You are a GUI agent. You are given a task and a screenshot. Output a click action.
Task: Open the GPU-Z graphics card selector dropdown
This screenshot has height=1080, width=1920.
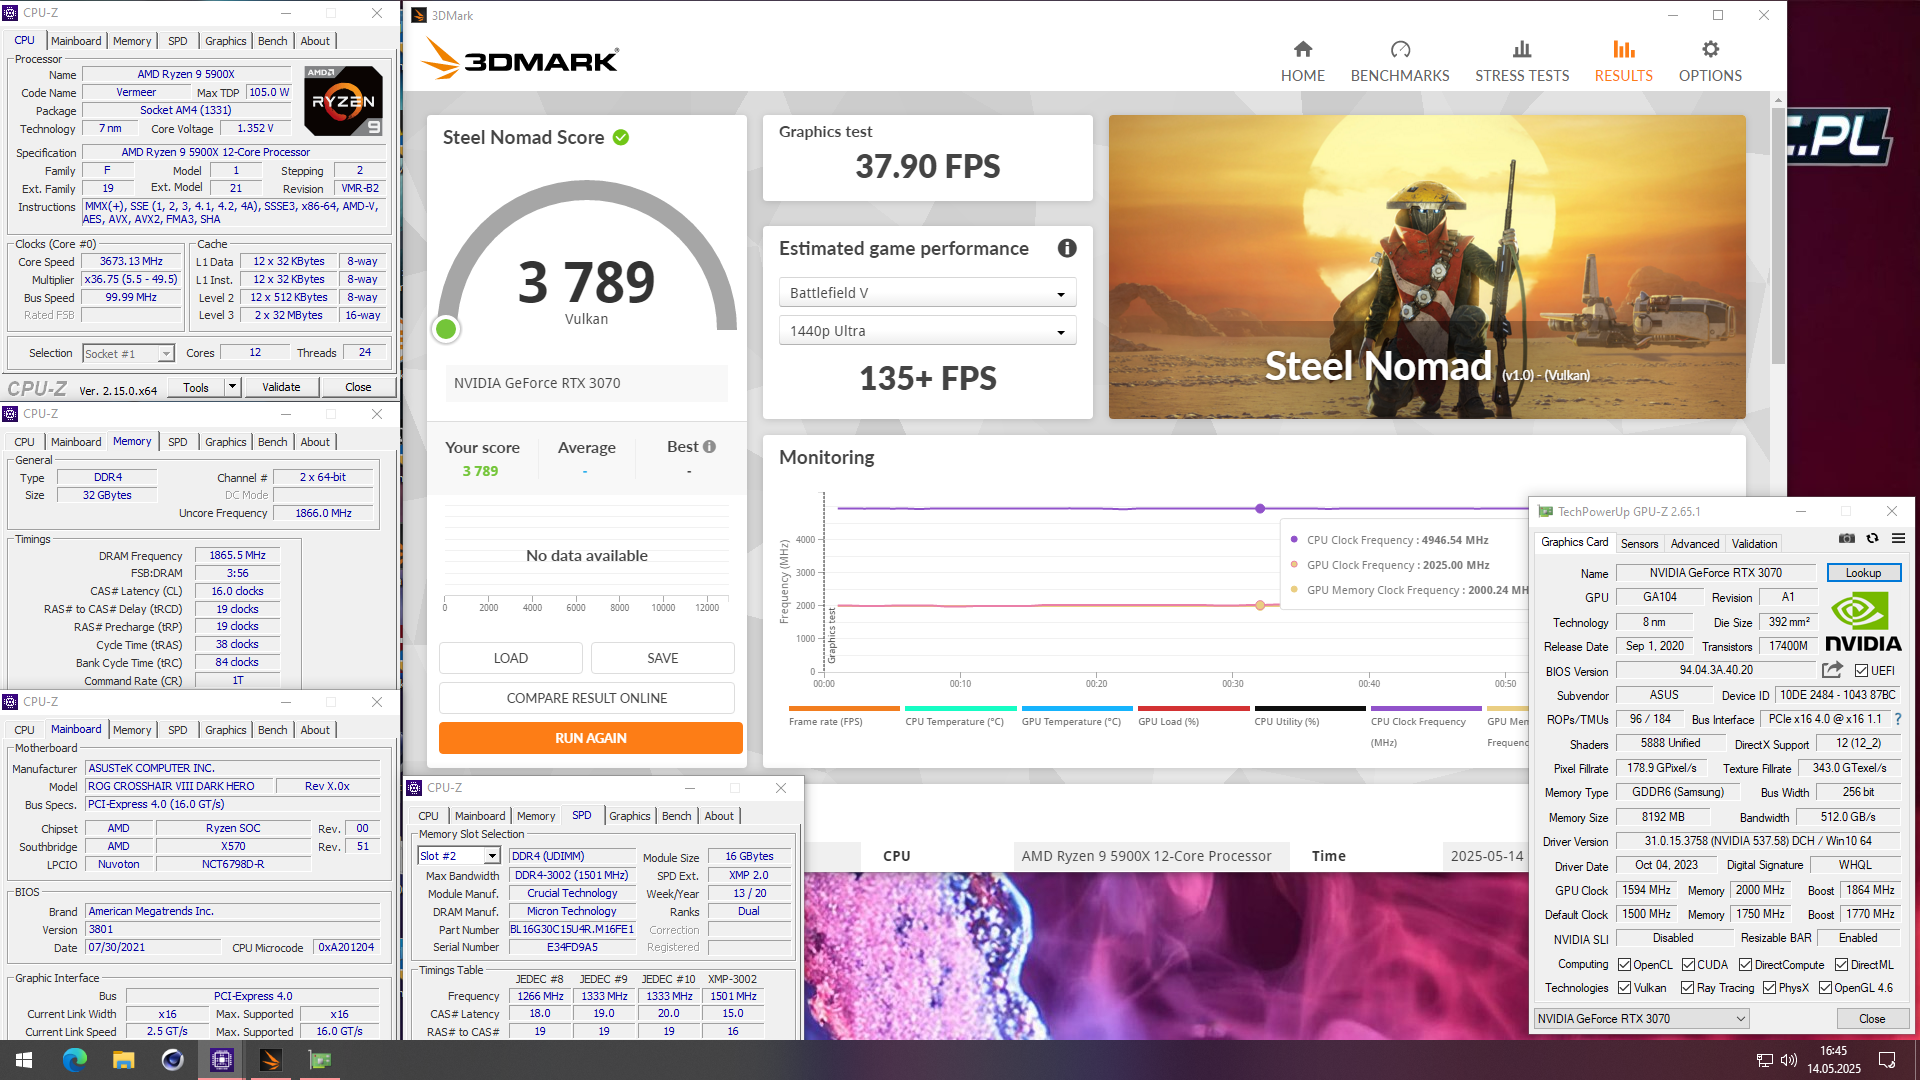coord(1642,1019)
